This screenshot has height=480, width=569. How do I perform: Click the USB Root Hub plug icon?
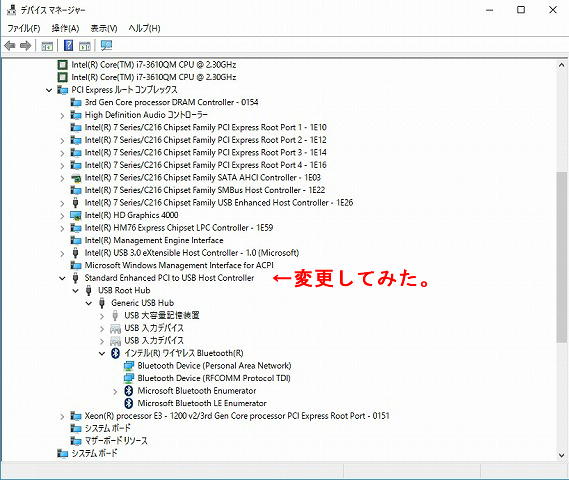coord(89,290)
